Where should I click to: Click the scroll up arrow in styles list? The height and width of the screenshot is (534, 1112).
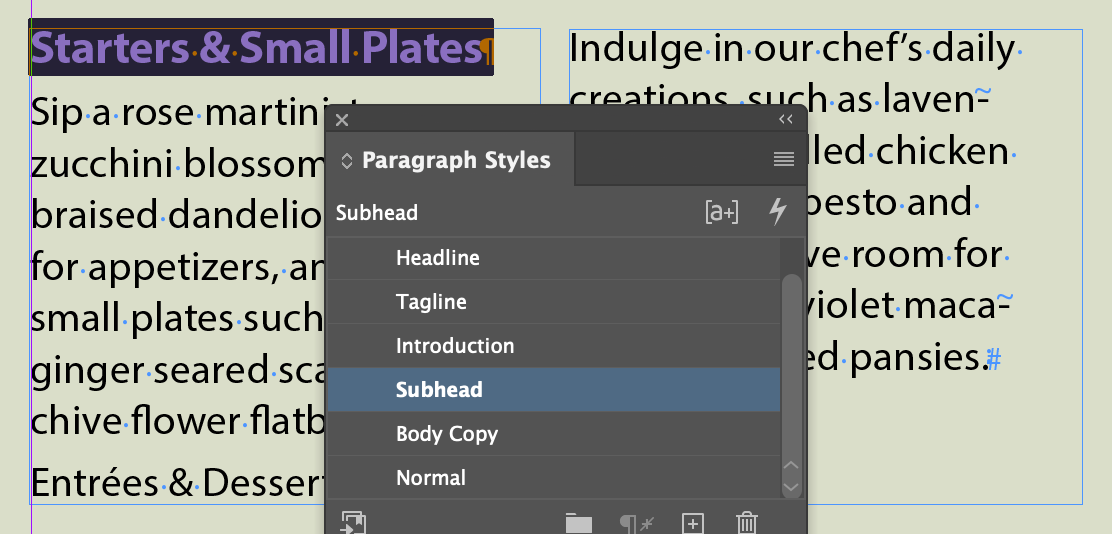(x=791, y=466)
